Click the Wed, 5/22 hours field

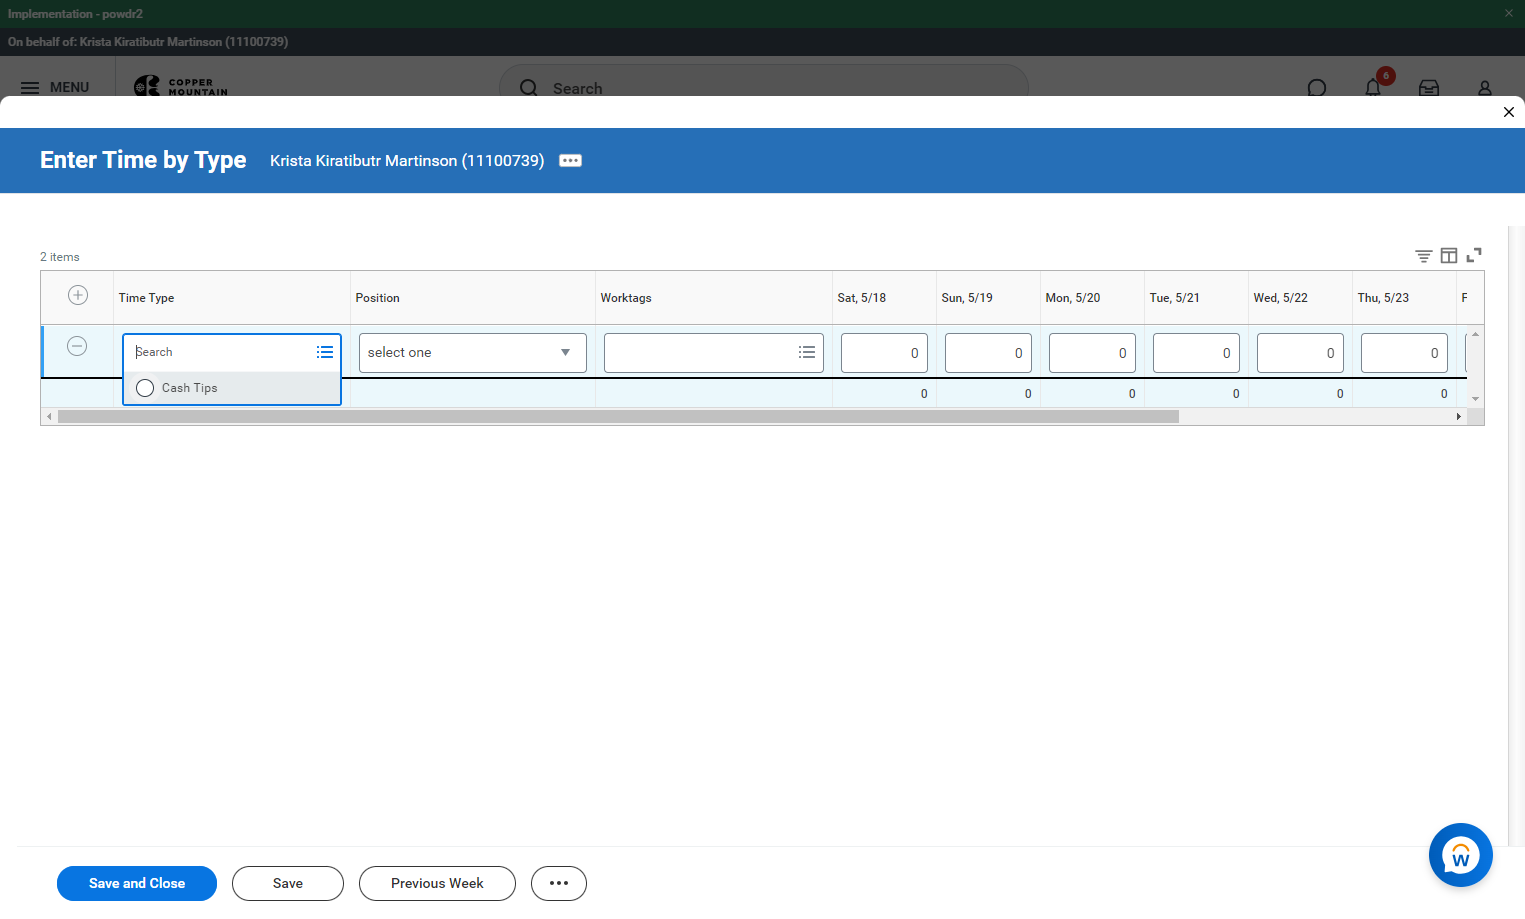(1300, 353)
